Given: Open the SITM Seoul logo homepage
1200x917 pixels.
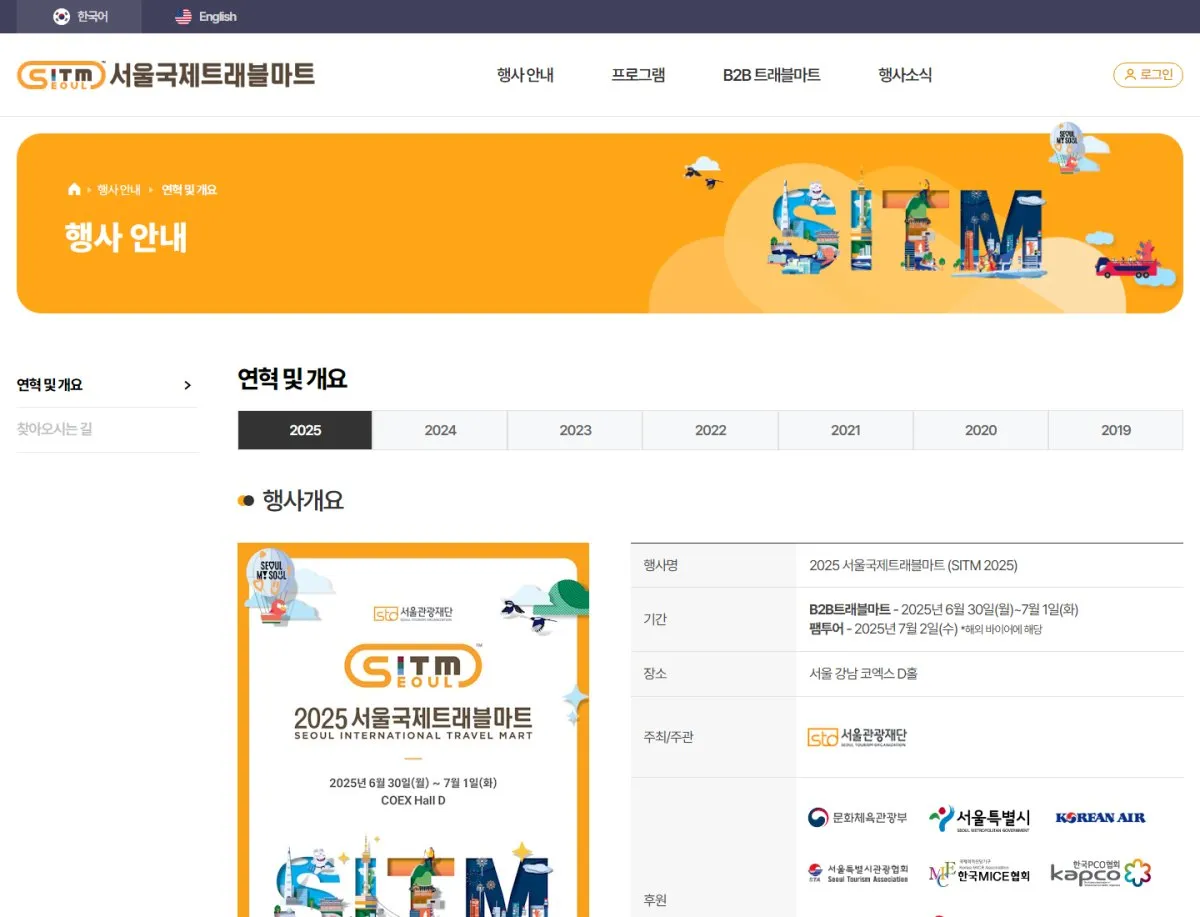Looking at the screenshot, I should tap(166, 75).
